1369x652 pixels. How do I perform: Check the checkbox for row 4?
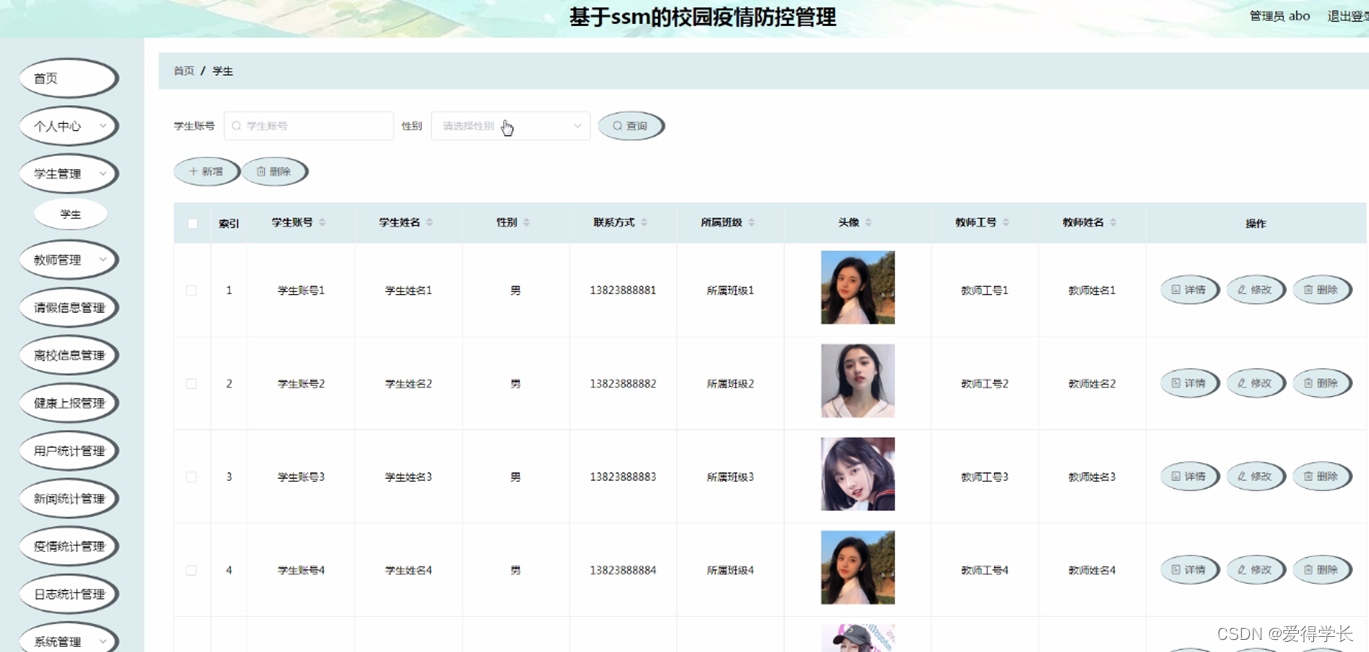tap(191, 571)
